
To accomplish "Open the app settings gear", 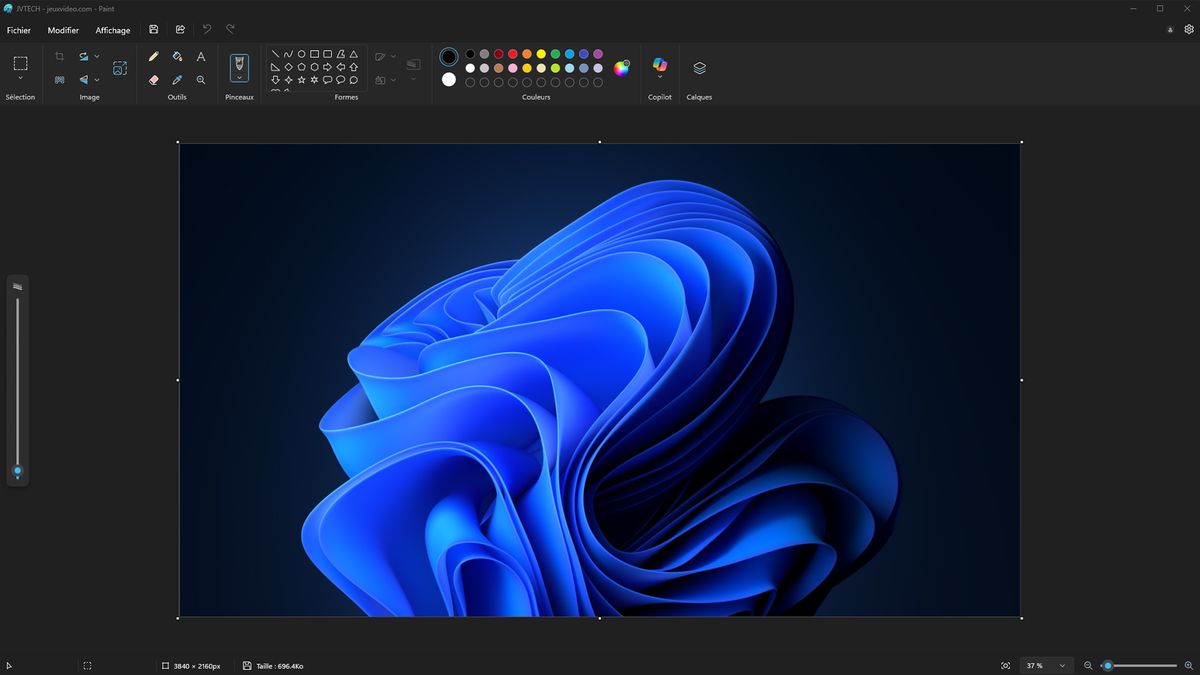I will point(1189,30).
